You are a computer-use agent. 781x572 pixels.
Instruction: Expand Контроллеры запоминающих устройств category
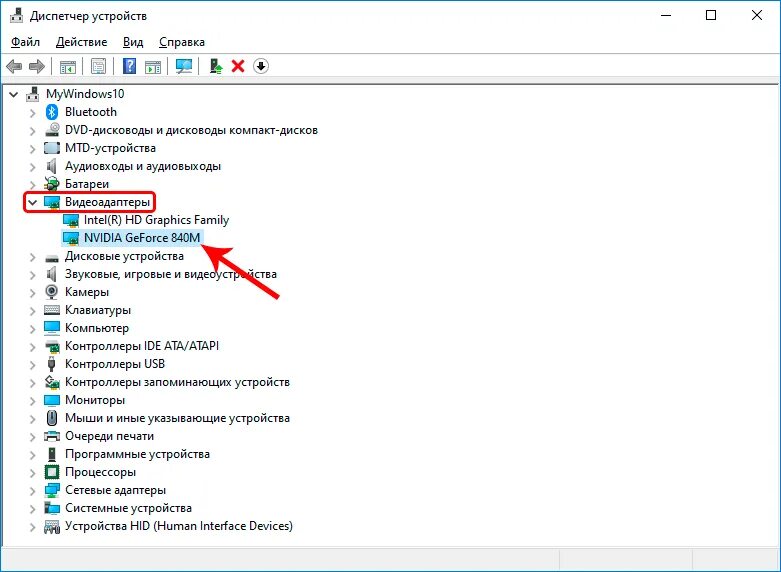click(32, 383)
